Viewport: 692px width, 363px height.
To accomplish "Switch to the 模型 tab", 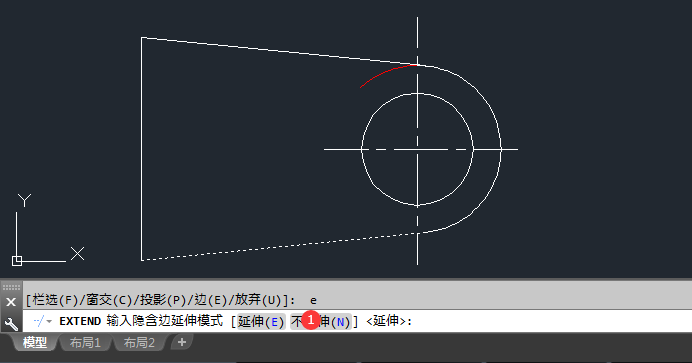I will tap(35, 342).
